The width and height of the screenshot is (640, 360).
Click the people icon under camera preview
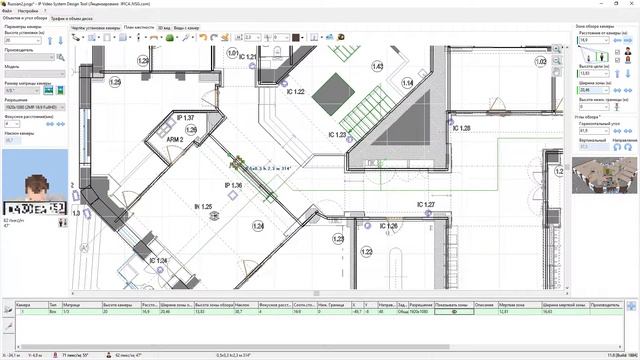click(x=62, y=222)
